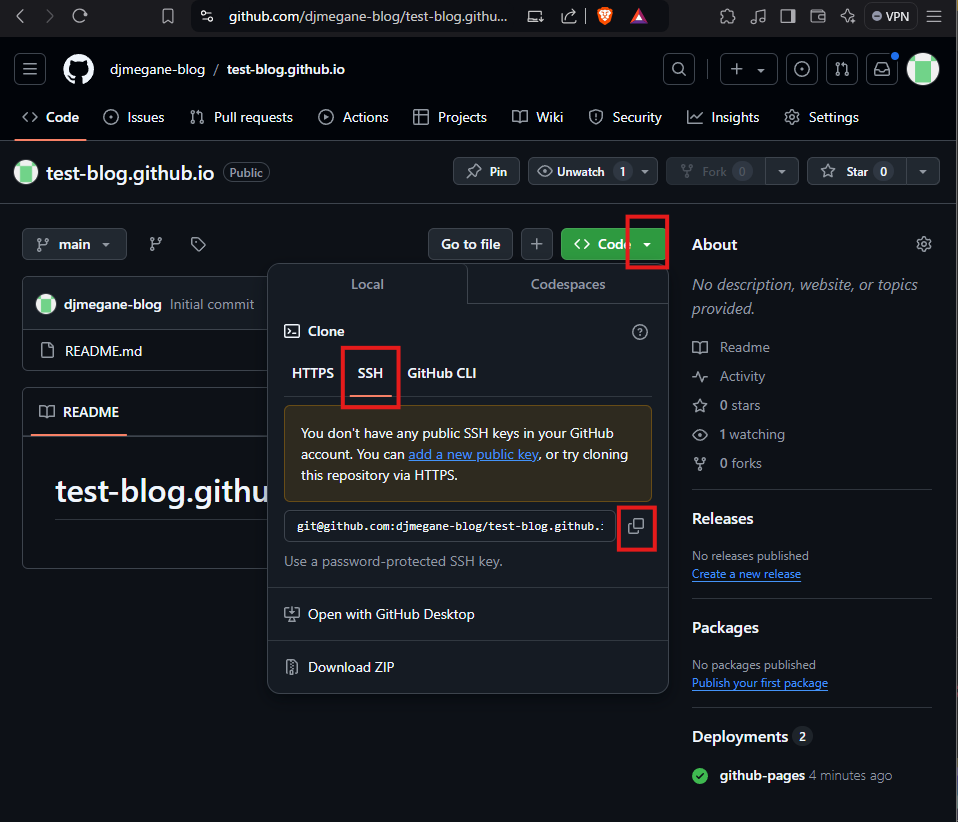Switch to the Codespaces tab
This screenshot has height=822, width=958.
pos(567,284)
